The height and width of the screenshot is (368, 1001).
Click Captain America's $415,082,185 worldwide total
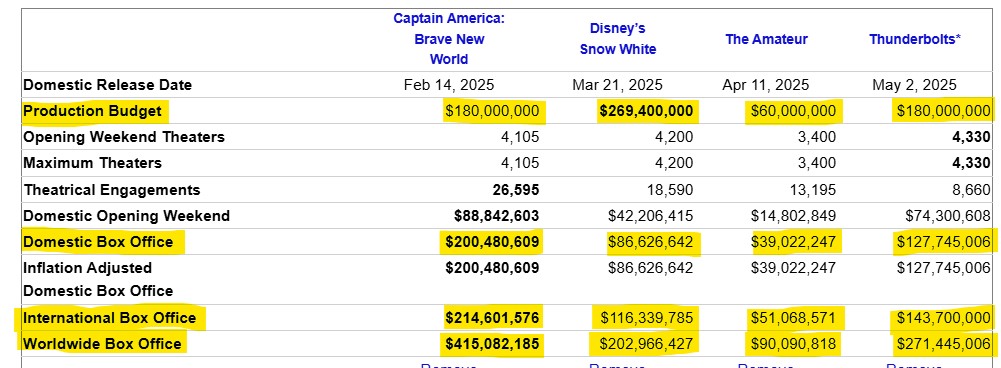click(492, 344)
